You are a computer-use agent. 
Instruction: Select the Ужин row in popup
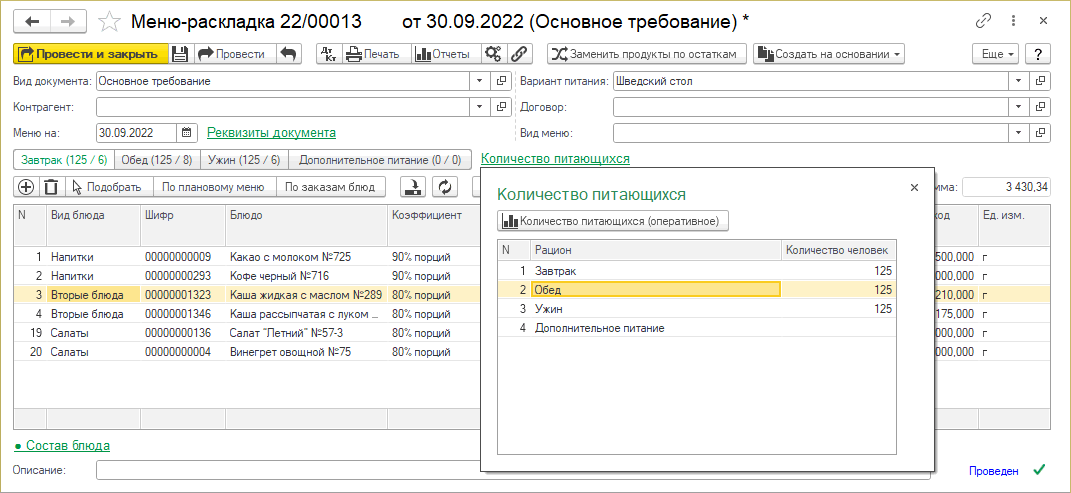697,309
